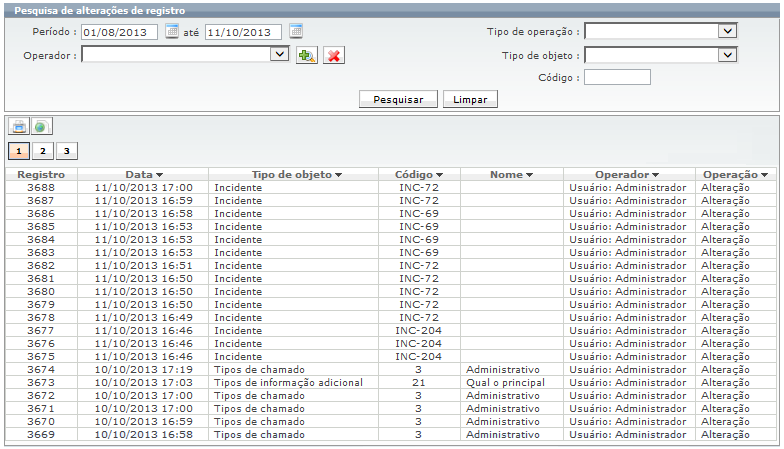Click 'Tipos de informação adicional' cell
This screenshot has height=449, width=784.
pos(288,382)
